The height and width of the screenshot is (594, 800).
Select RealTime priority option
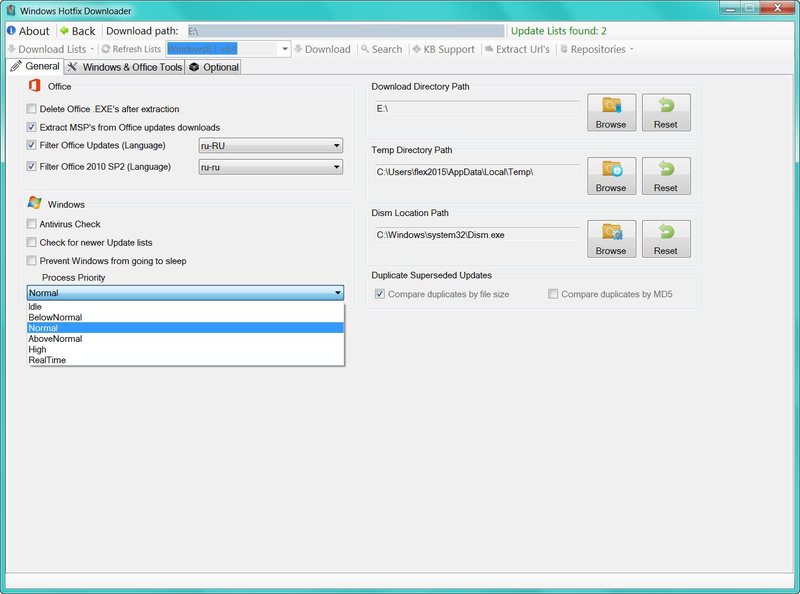[186, 360]
